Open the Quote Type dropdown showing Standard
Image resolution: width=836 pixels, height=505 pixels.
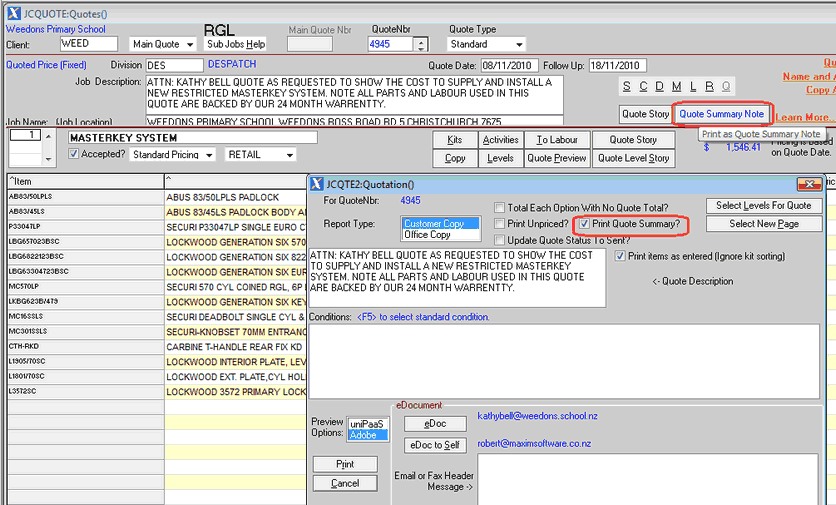coord(518,45)
